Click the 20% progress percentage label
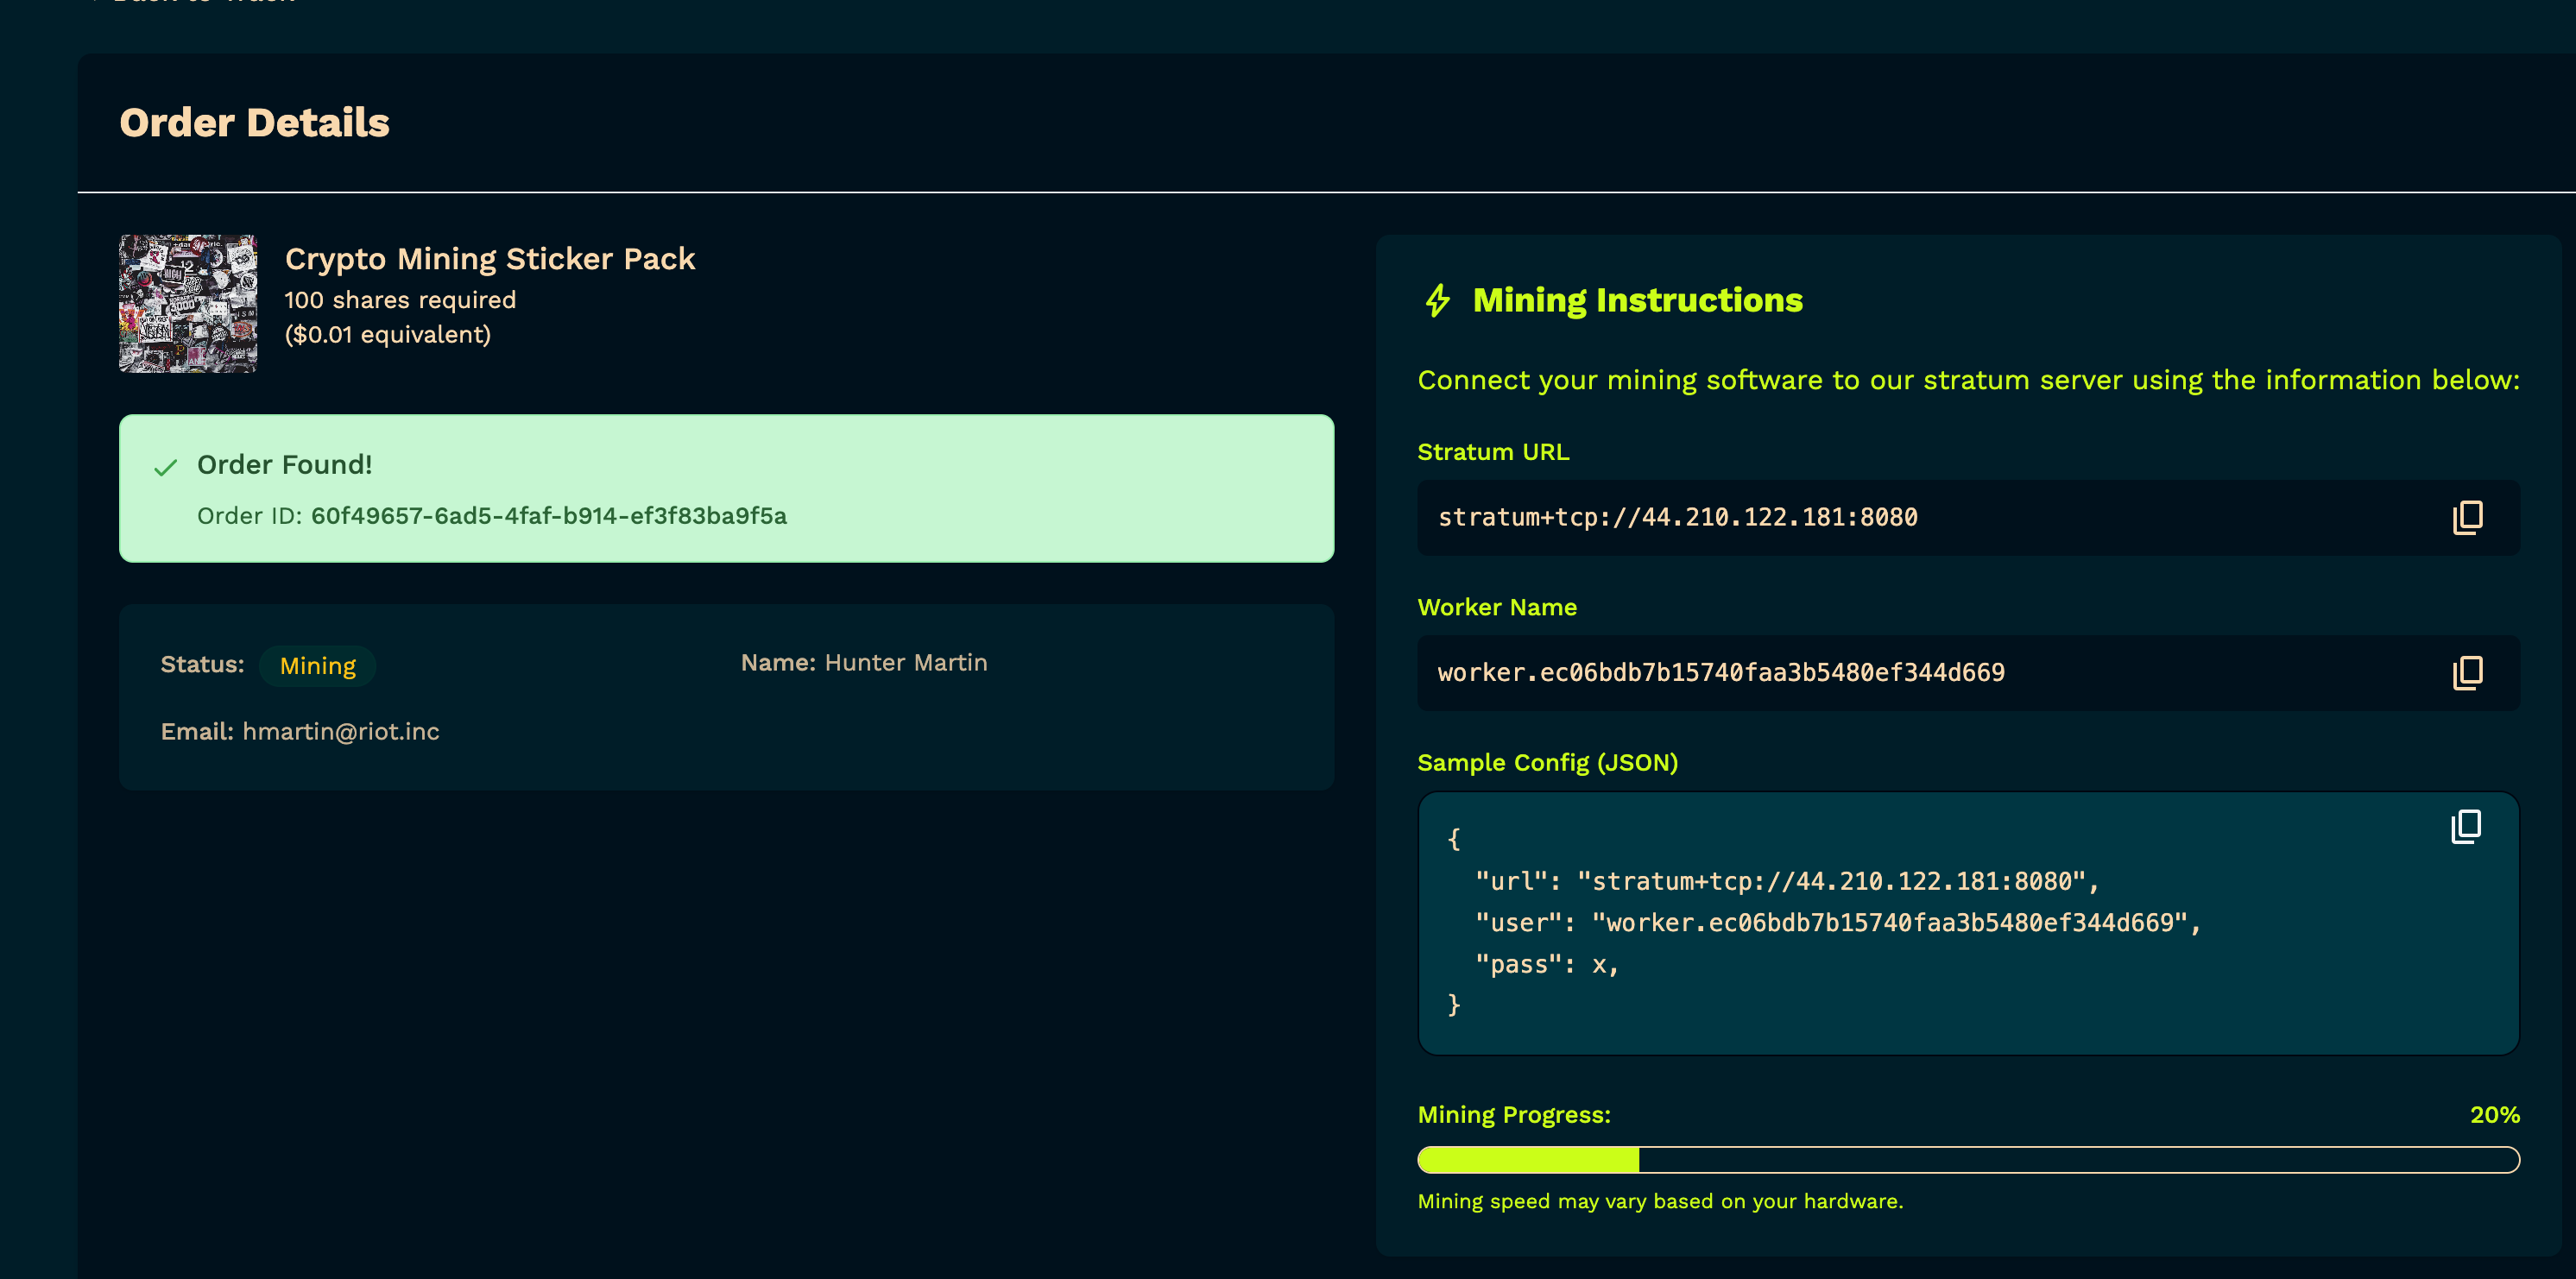The width and height of the screenshot is (2576, 1279). (x=2494, y=1115)
